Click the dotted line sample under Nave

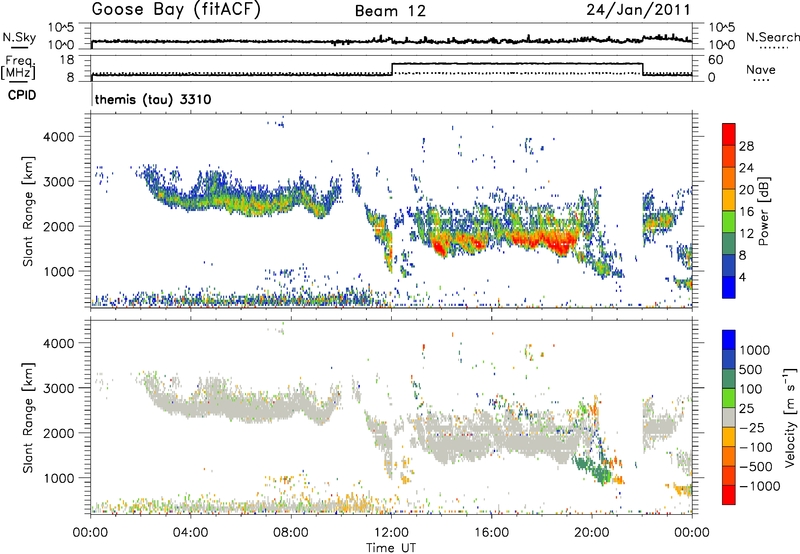(x=761, y=81)
